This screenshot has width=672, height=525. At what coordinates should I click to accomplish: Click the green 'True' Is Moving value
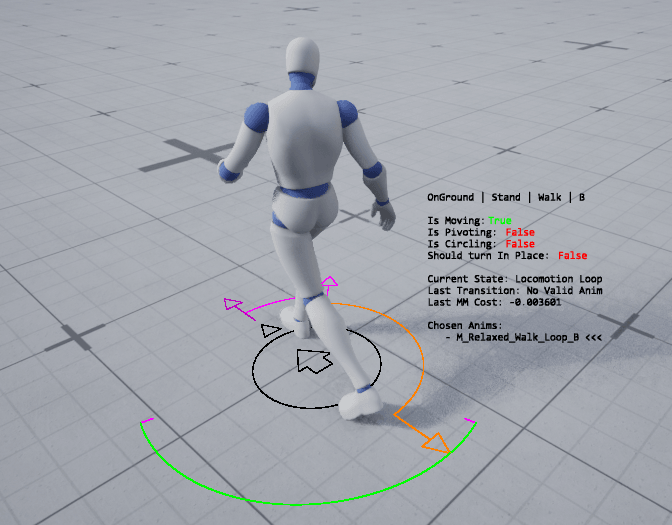(500, 221)
